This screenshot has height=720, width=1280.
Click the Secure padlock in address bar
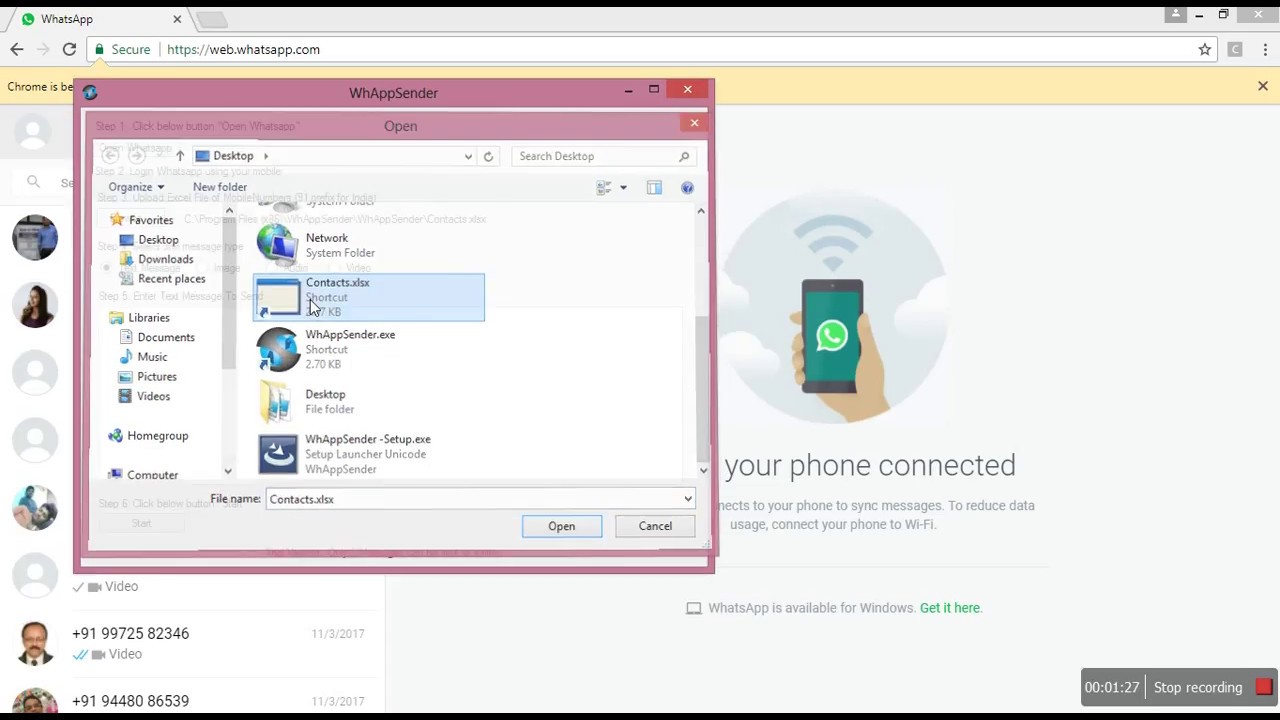click(x=98, y=49)
